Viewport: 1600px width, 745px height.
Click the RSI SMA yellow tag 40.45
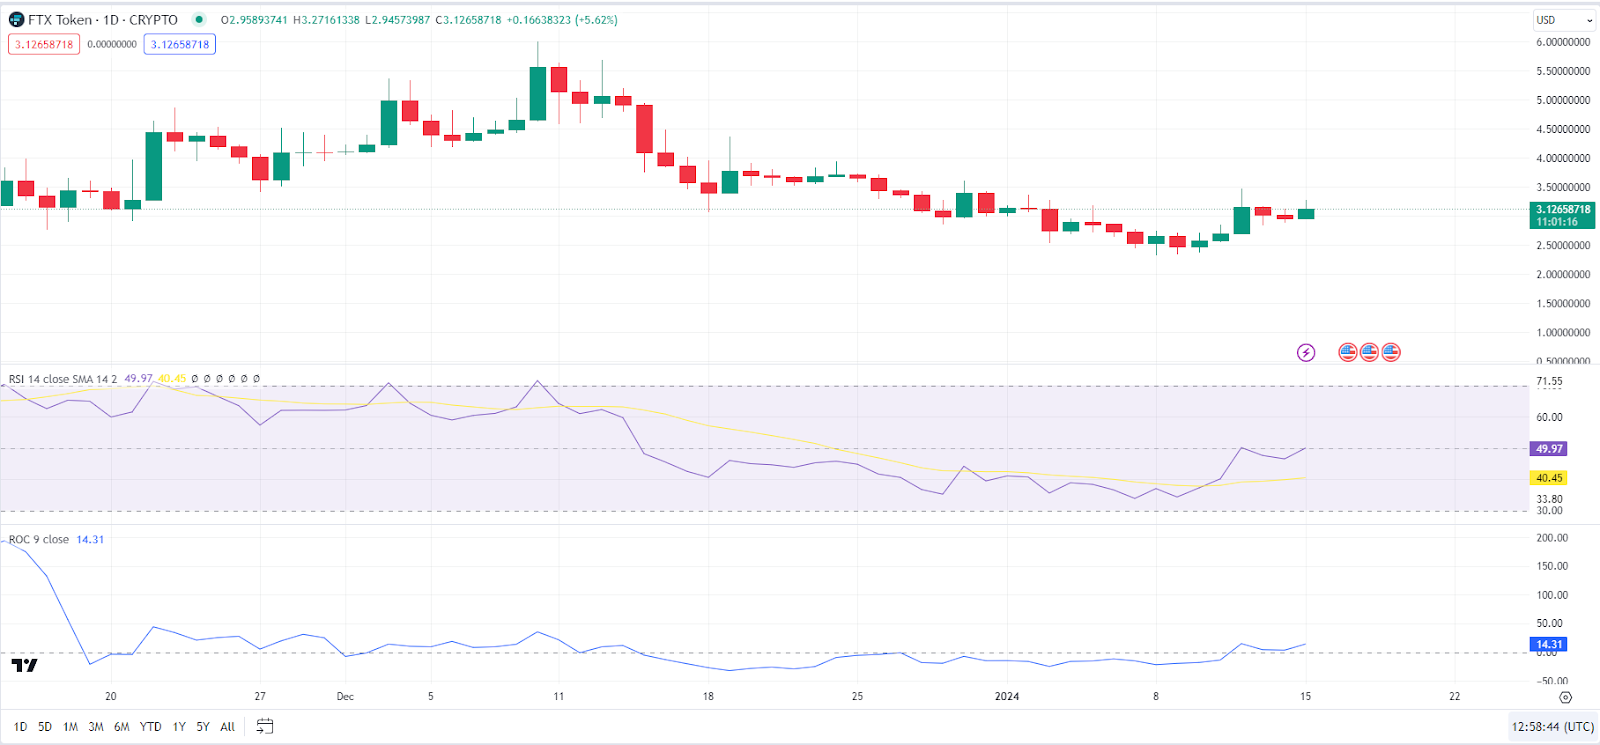[1549, 478]
